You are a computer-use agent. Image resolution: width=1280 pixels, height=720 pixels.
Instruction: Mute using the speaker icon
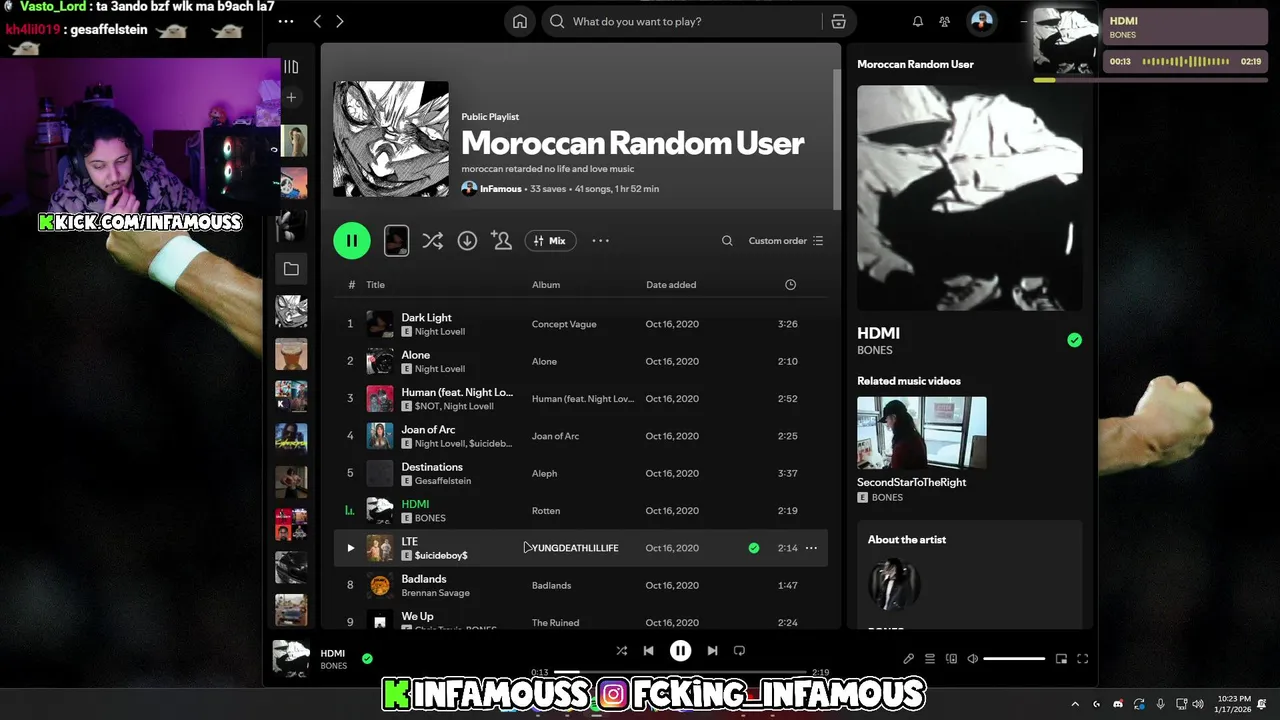[x=973, y=659]
